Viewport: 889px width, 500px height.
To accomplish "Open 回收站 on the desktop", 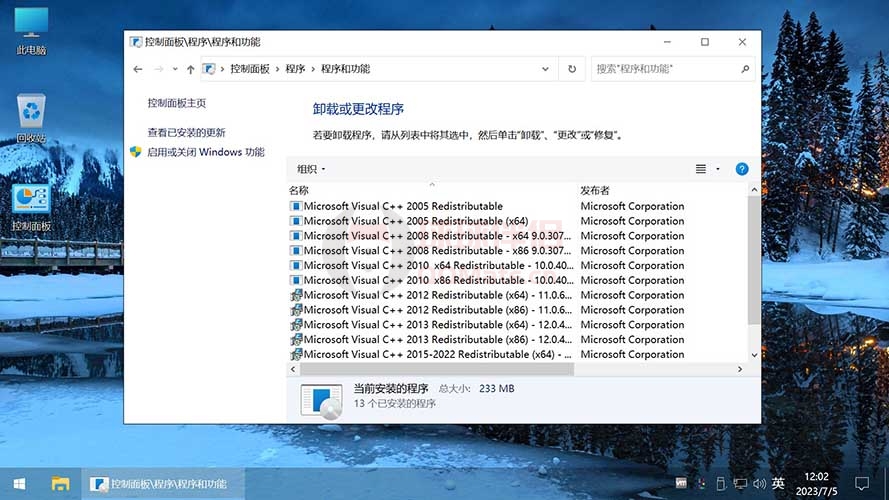I will 31,118.
